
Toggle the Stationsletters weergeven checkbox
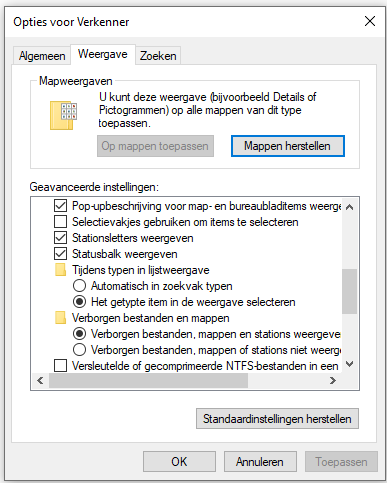click(x=60, y=238)
